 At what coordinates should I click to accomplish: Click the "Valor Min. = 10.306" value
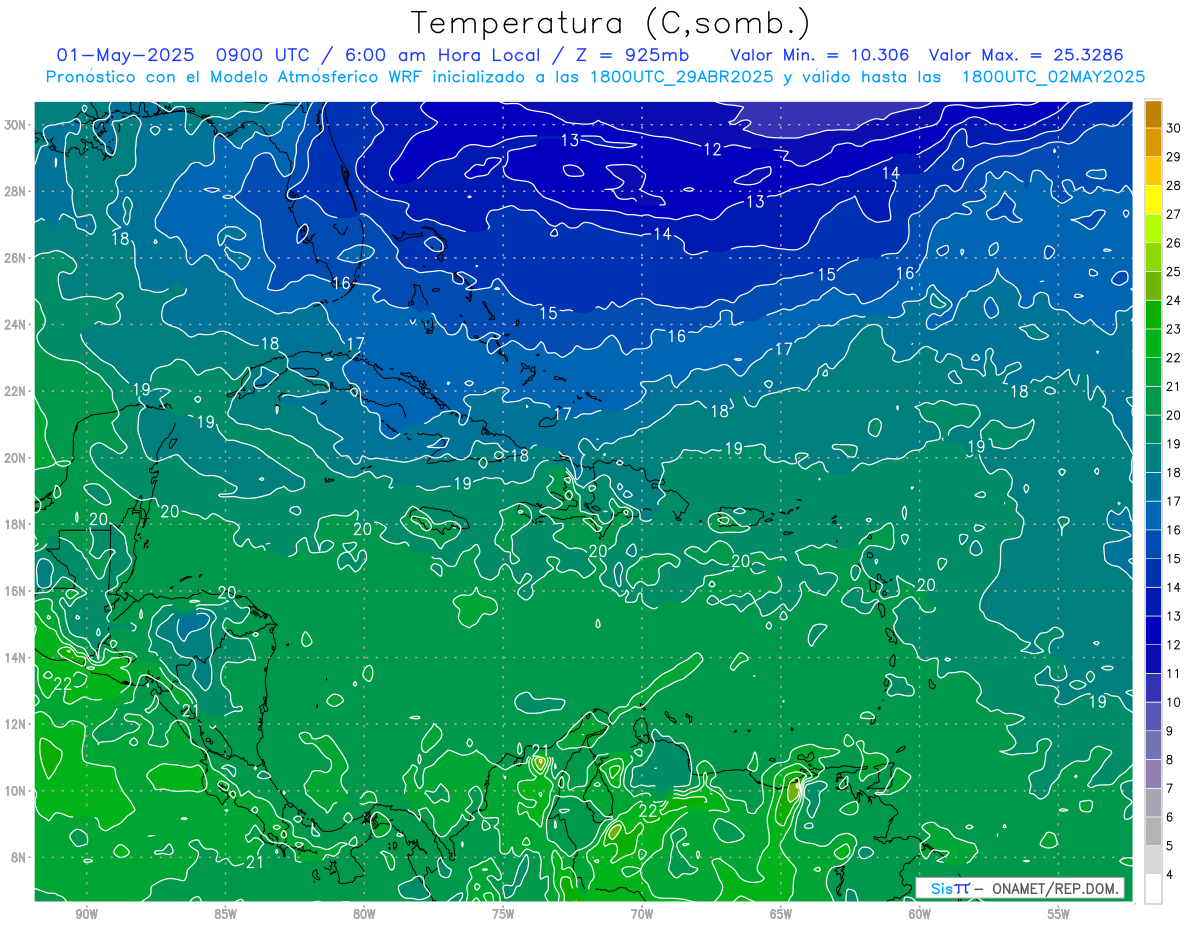[819, 55]
